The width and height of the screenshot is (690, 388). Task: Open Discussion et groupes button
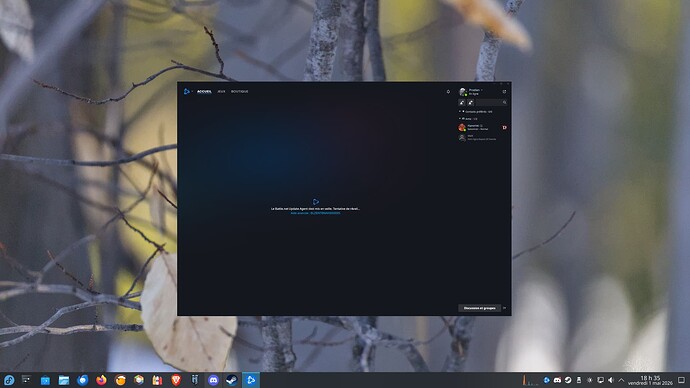coord(479,308)
